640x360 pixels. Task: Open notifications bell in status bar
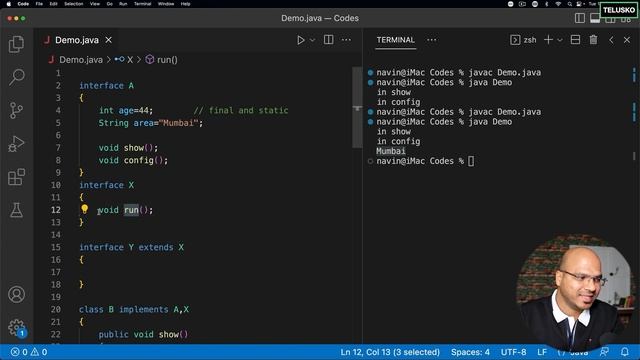[x=624, y=351]
